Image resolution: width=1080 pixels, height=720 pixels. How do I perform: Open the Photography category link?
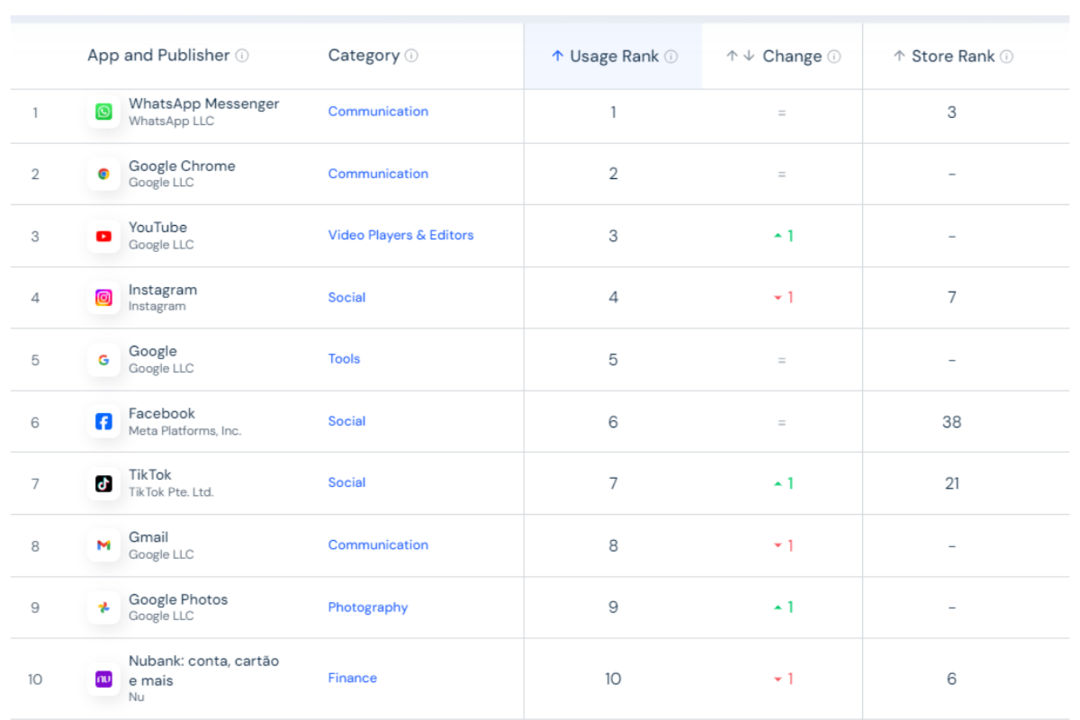368,608
